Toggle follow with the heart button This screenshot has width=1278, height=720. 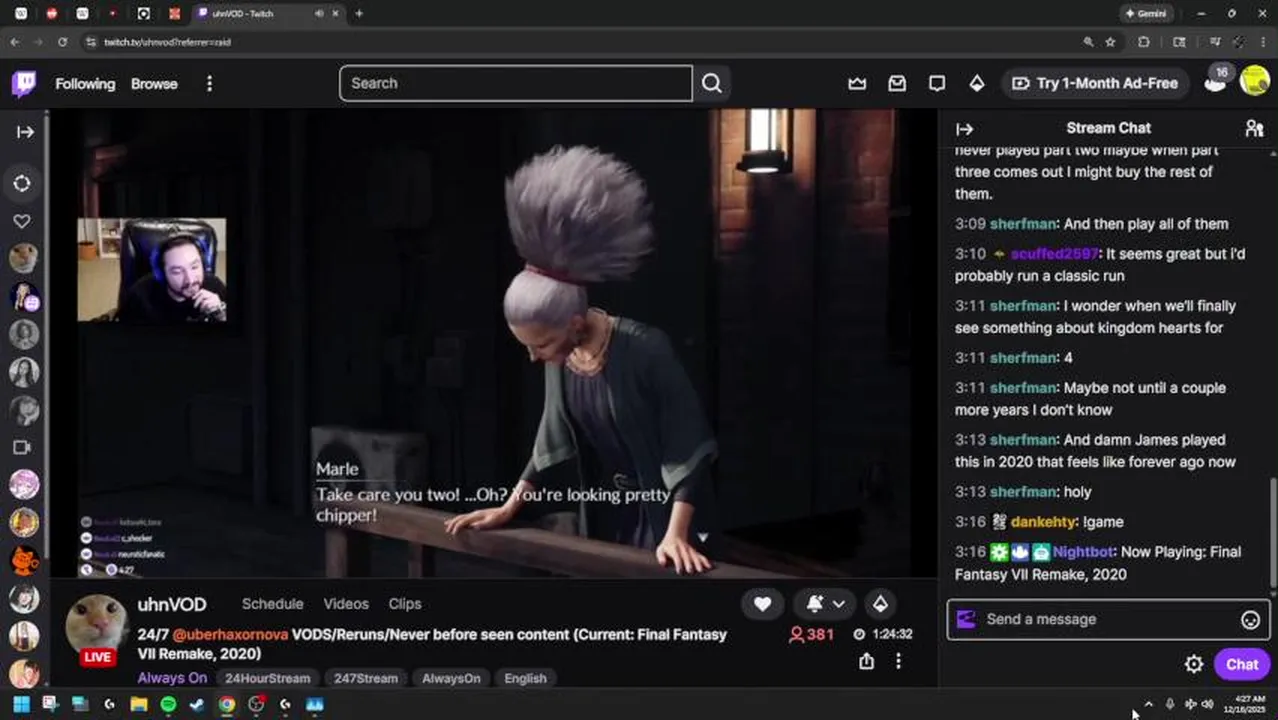pos(762,603)
